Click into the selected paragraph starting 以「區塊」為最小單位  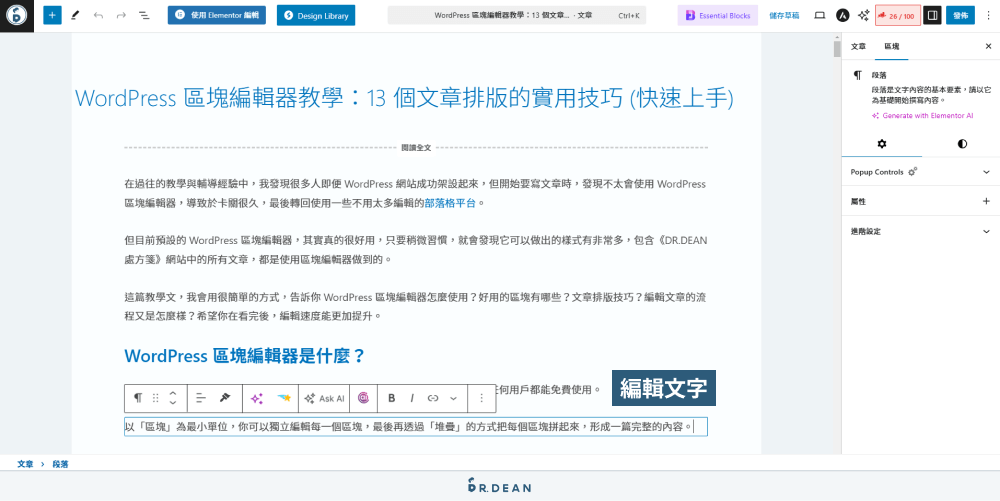416,426
